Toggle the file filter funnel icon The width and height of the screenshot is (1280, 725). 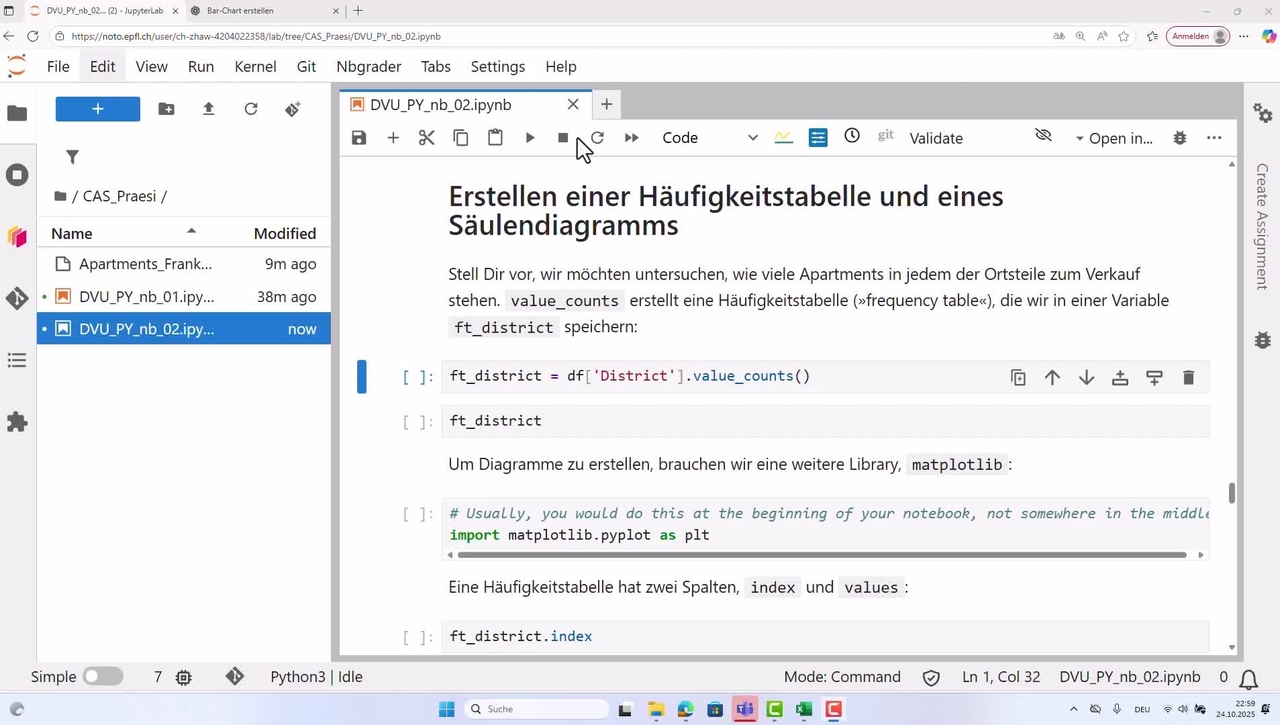72,157
